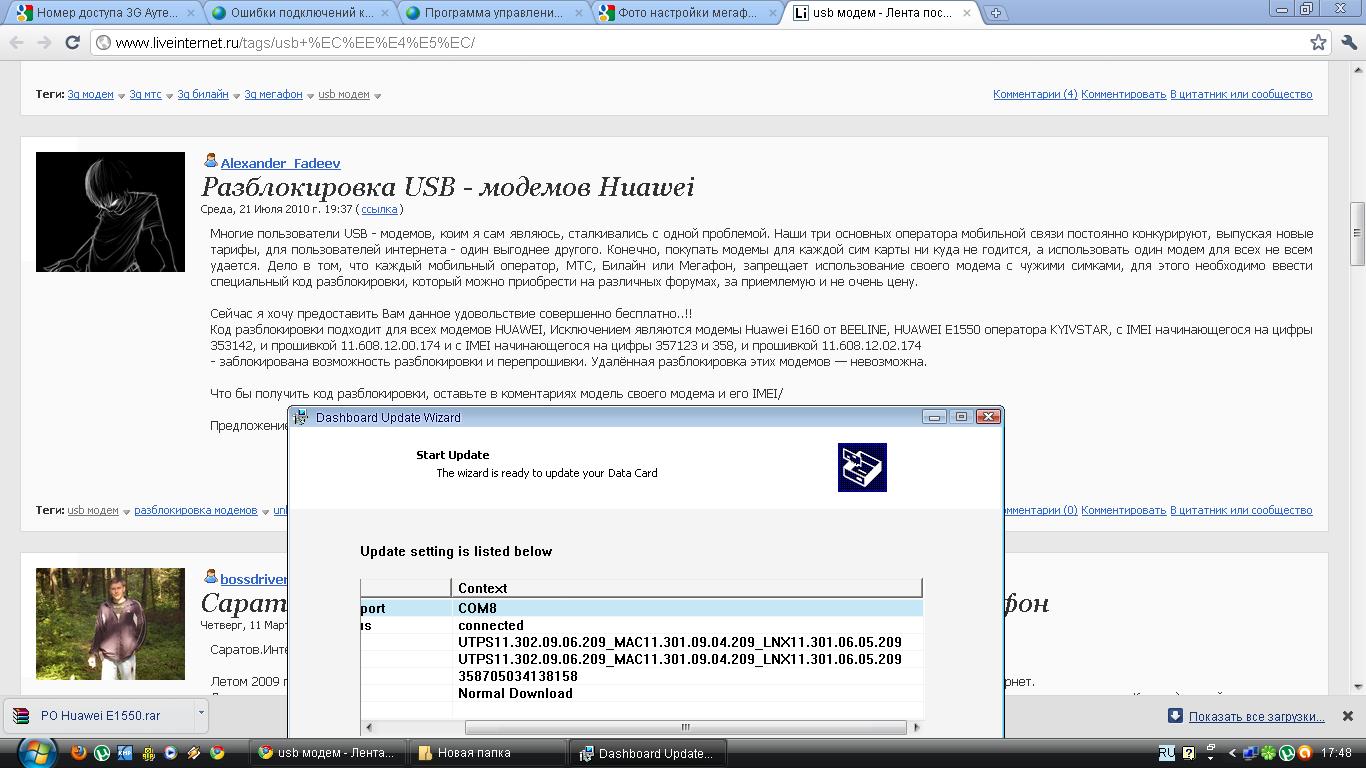Image resolution: width=1366 pixels, height=768 pixels.
Task: Click the RU language indicator
Action: point(1167,753)
